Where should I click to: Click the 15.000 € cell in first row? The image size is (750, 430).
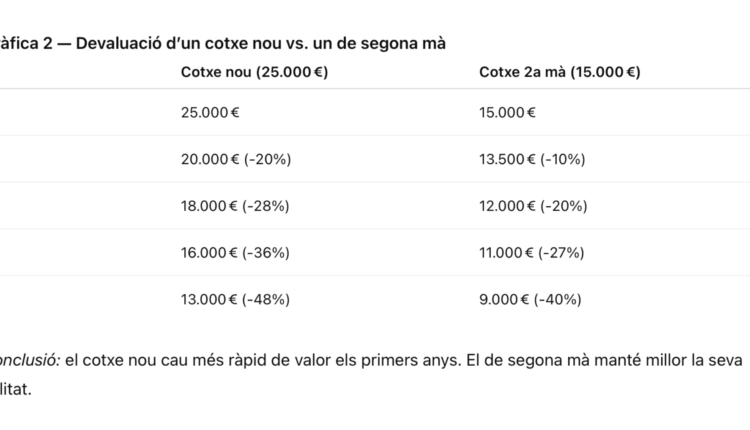[508, 112]
